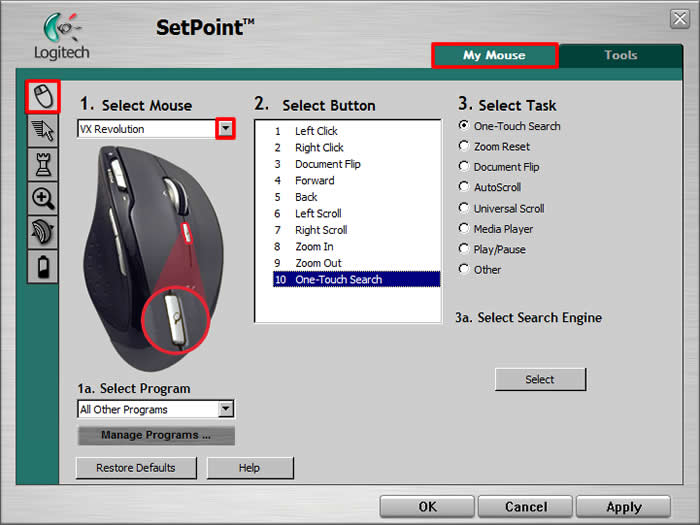This screenshot has height=525, width=700.
Task: Select the Zoom Reset task option
Action: tap(464, 146)
